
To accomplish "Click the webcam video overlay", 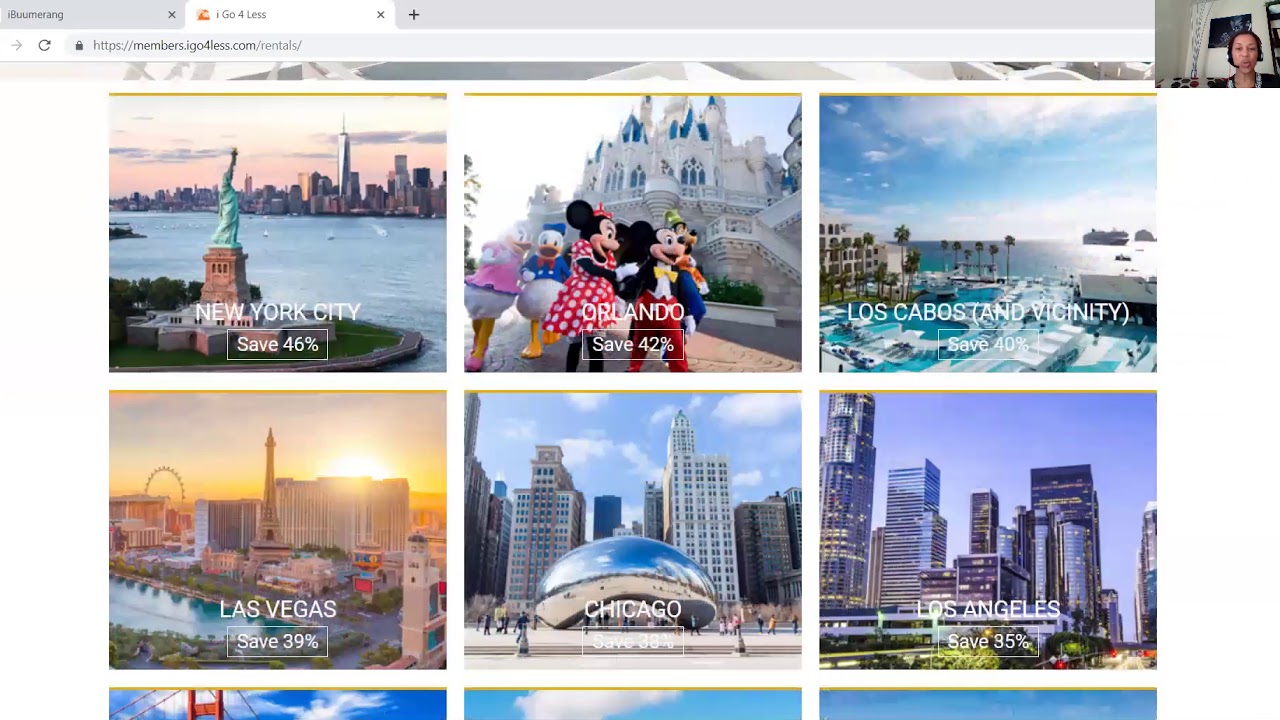I will [x=1217, y=44].
